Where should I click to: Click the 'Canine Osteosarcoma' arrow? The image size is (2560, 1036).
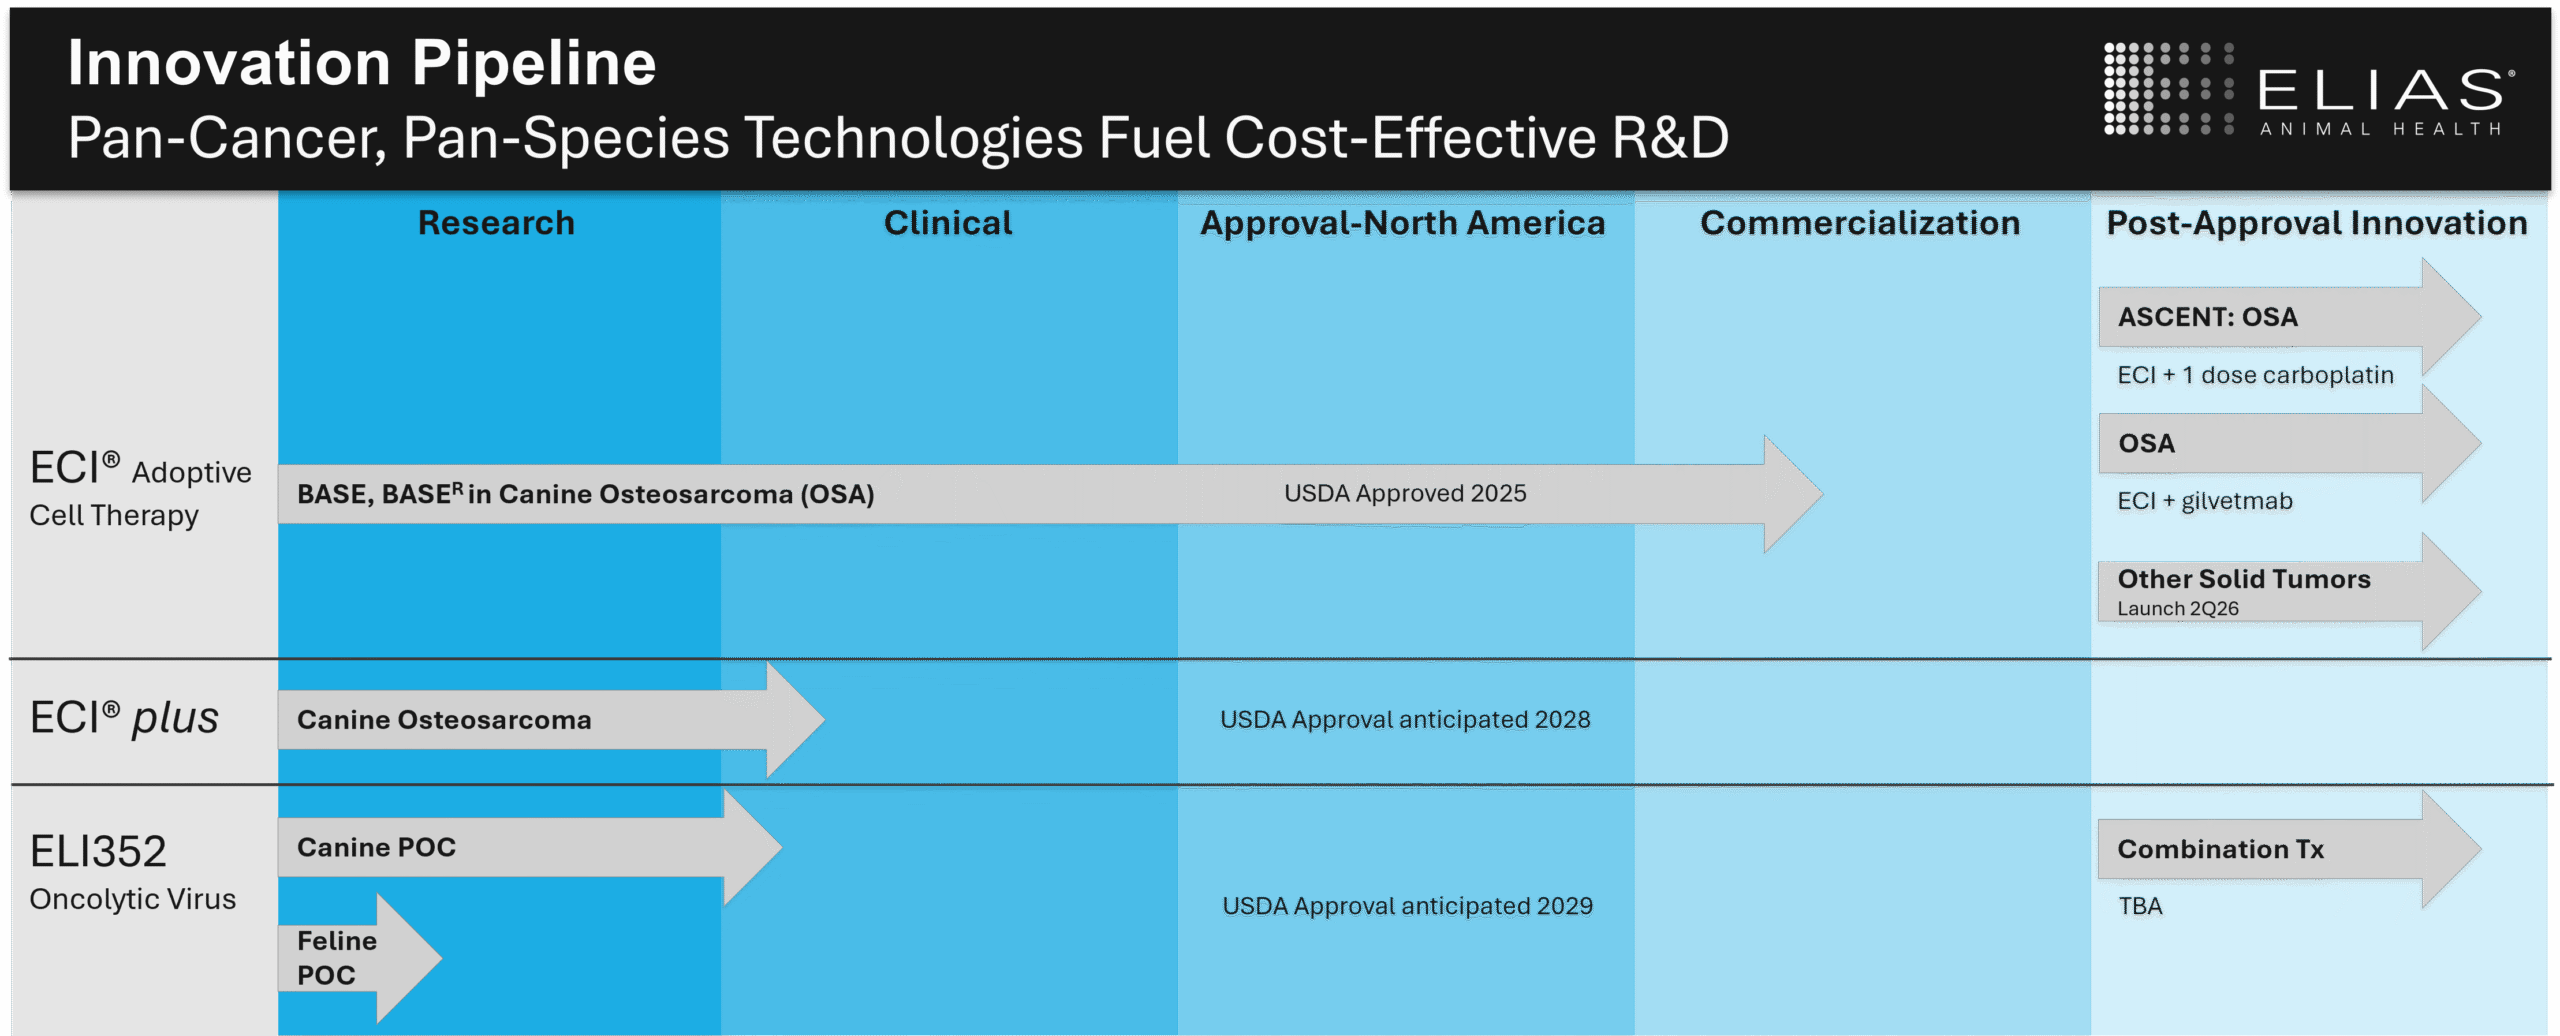(551, 719)
